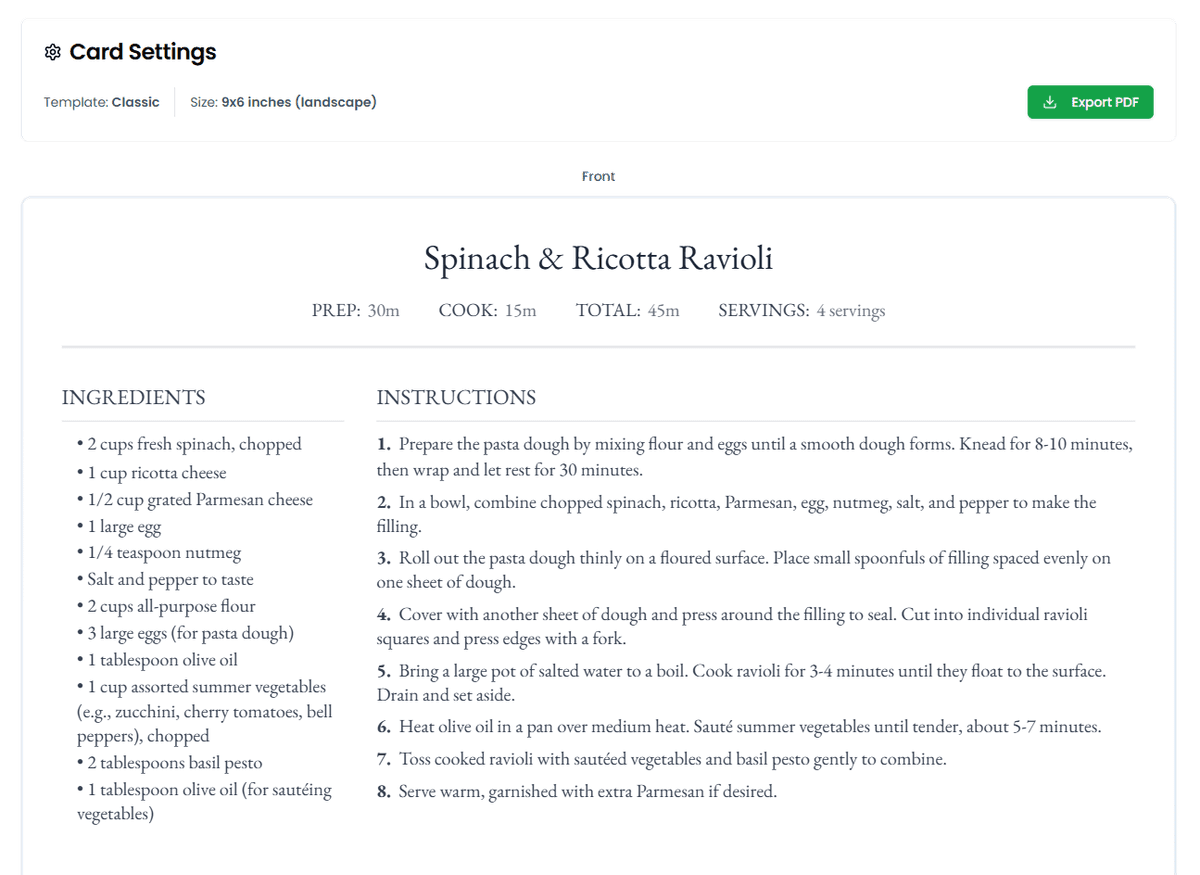This screenshot has height=875, width=1200.
Task: Open the 9x6 inches size setting
Action: pyautogui.click(x=298, y=102)
